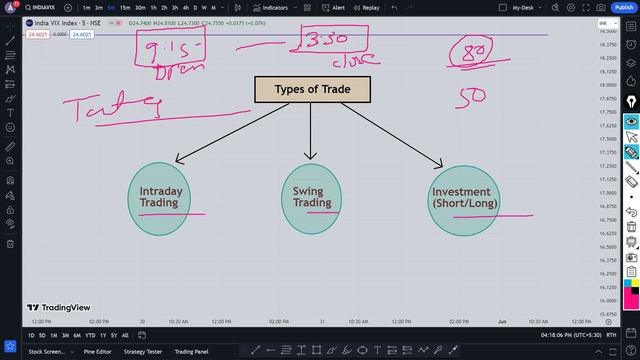The width and height of the screenshot is (640, 360).
Task: Select the 30m timeframe
Action: [140, 8]
